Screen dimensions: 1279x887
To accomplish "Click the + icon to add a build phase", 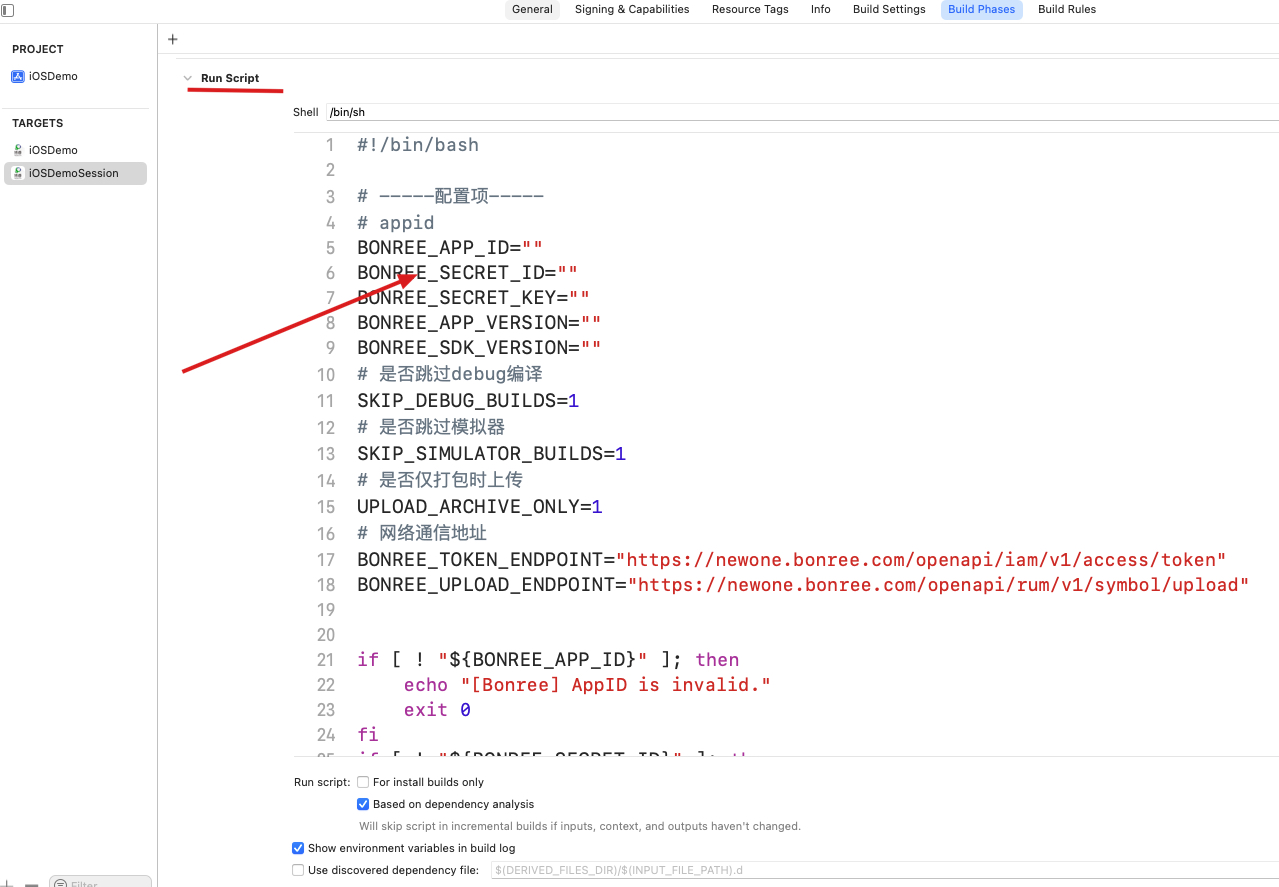I will coord(172,39).
